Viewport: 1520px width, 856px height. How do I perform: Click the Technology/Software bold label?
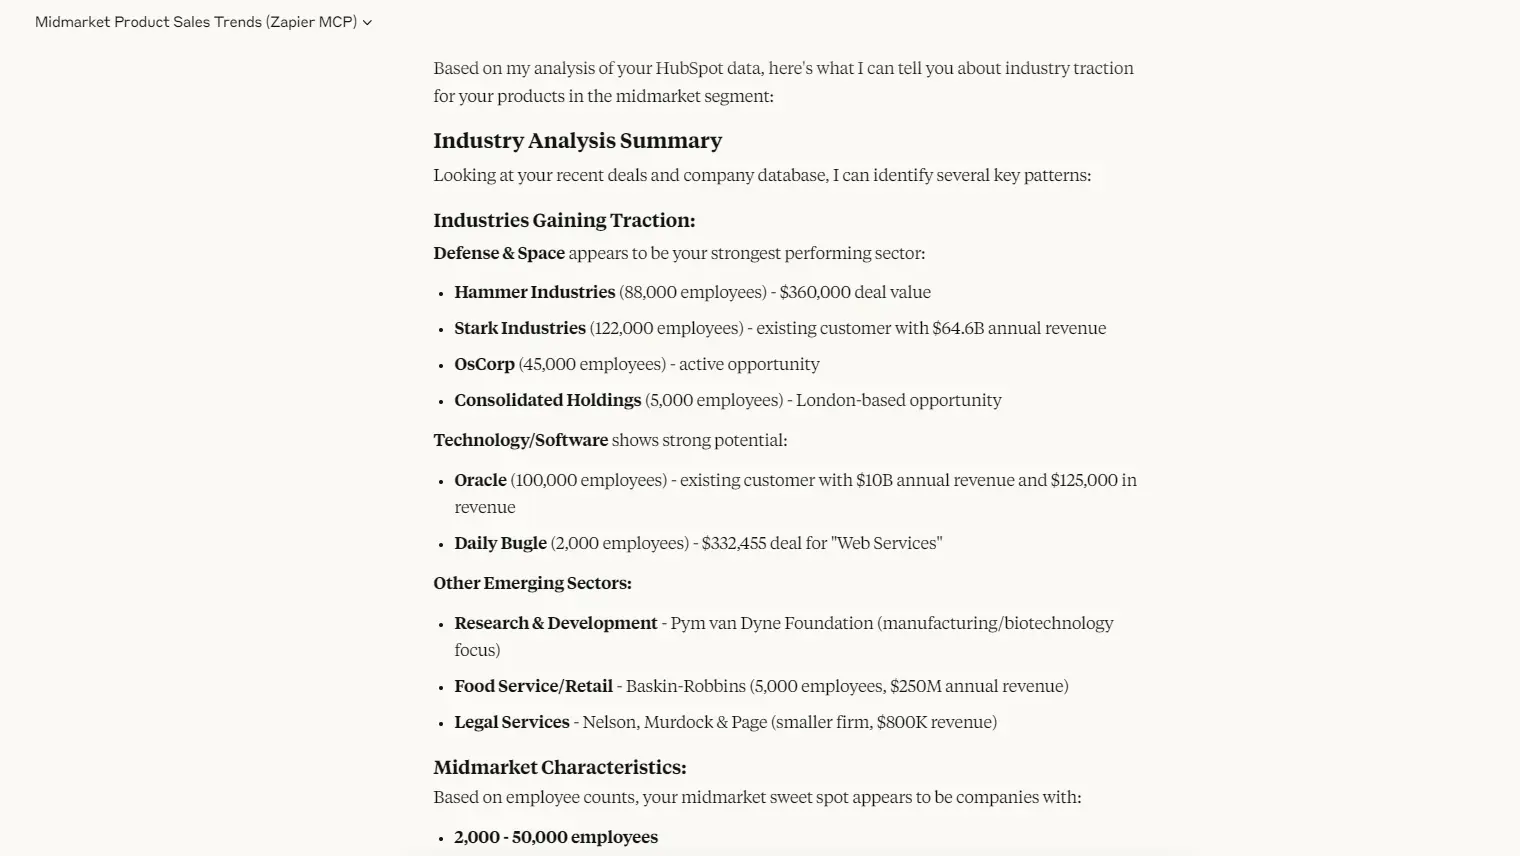click(520, 440)
